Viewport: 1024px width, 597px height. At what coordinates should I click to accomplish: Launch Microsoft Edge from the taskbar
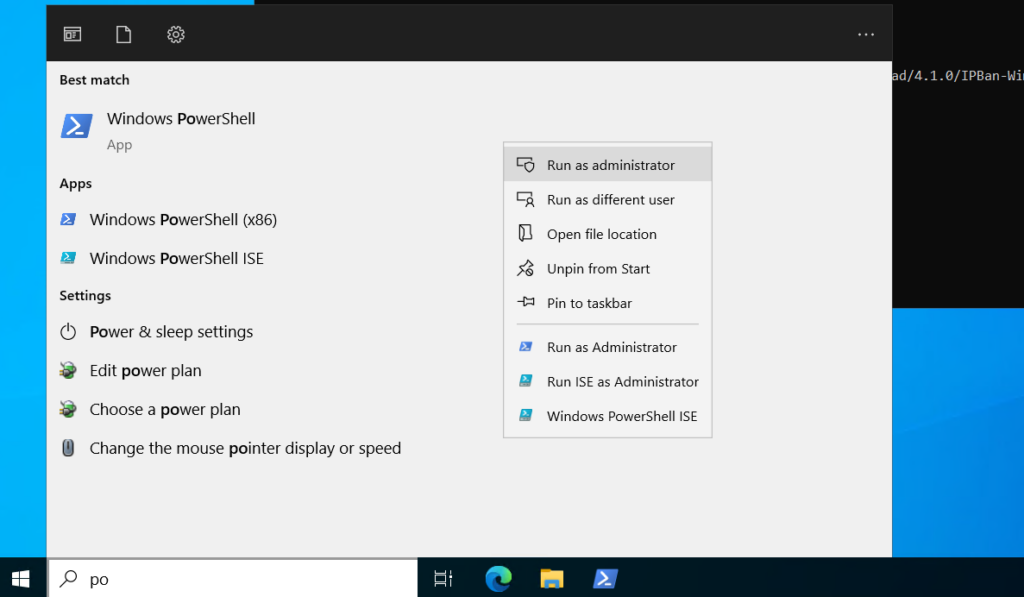pos(498,579)
